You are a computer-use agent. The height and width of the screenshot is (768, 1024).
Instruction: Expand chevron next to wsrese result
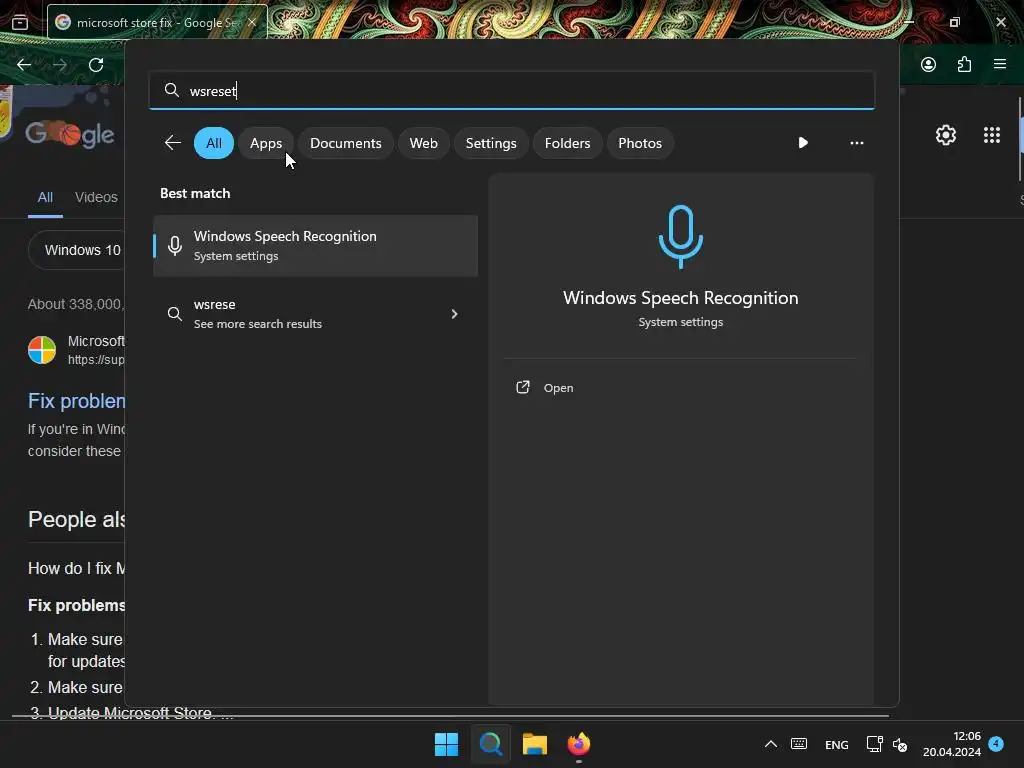click(x=455, y=314)
